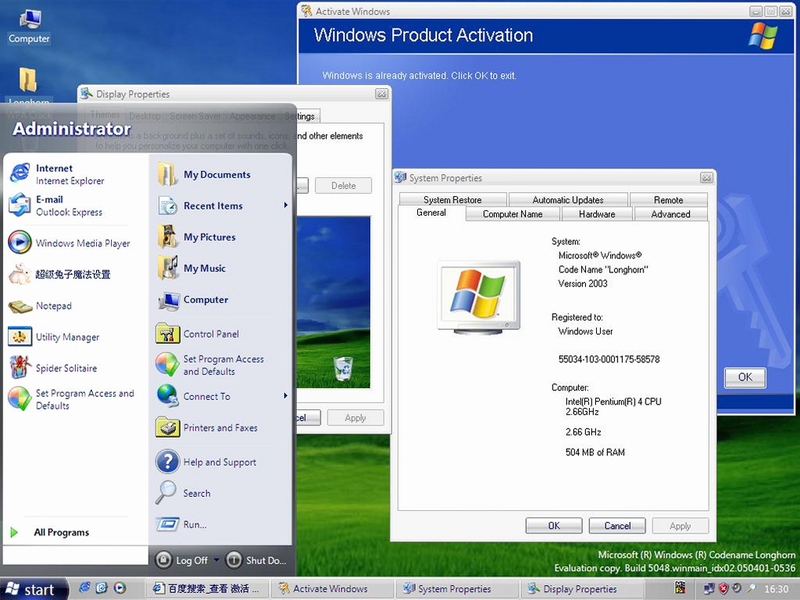Open Set Program Access and Defaults in right column
800x600 pixels.
(x=210, y=365)
